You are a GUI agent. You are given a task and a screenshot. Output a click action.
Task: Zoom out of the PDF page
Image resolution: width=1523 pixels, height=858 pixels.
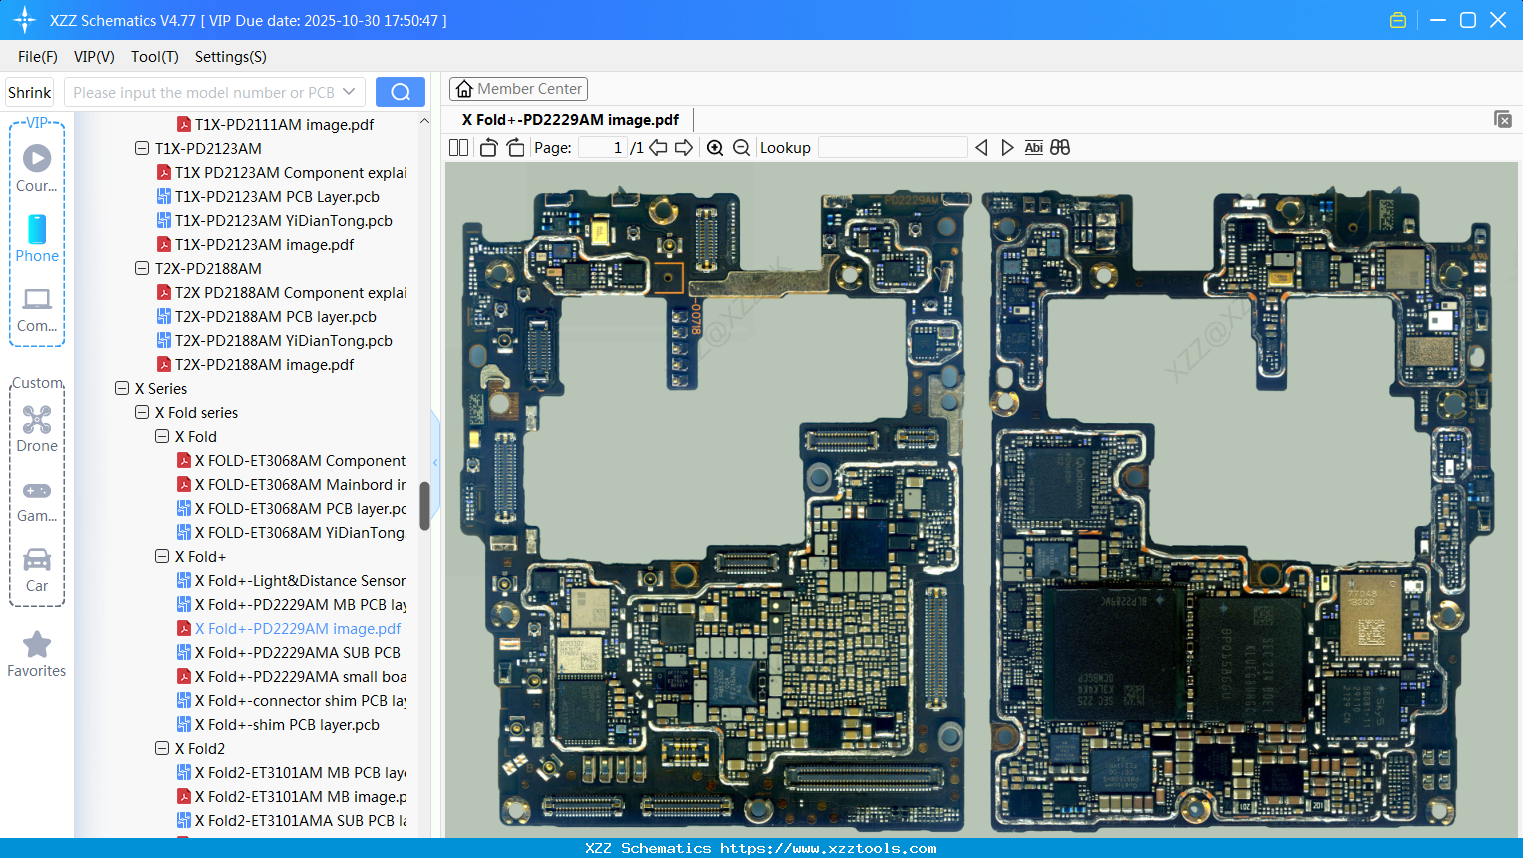click(x=741, y=147)
